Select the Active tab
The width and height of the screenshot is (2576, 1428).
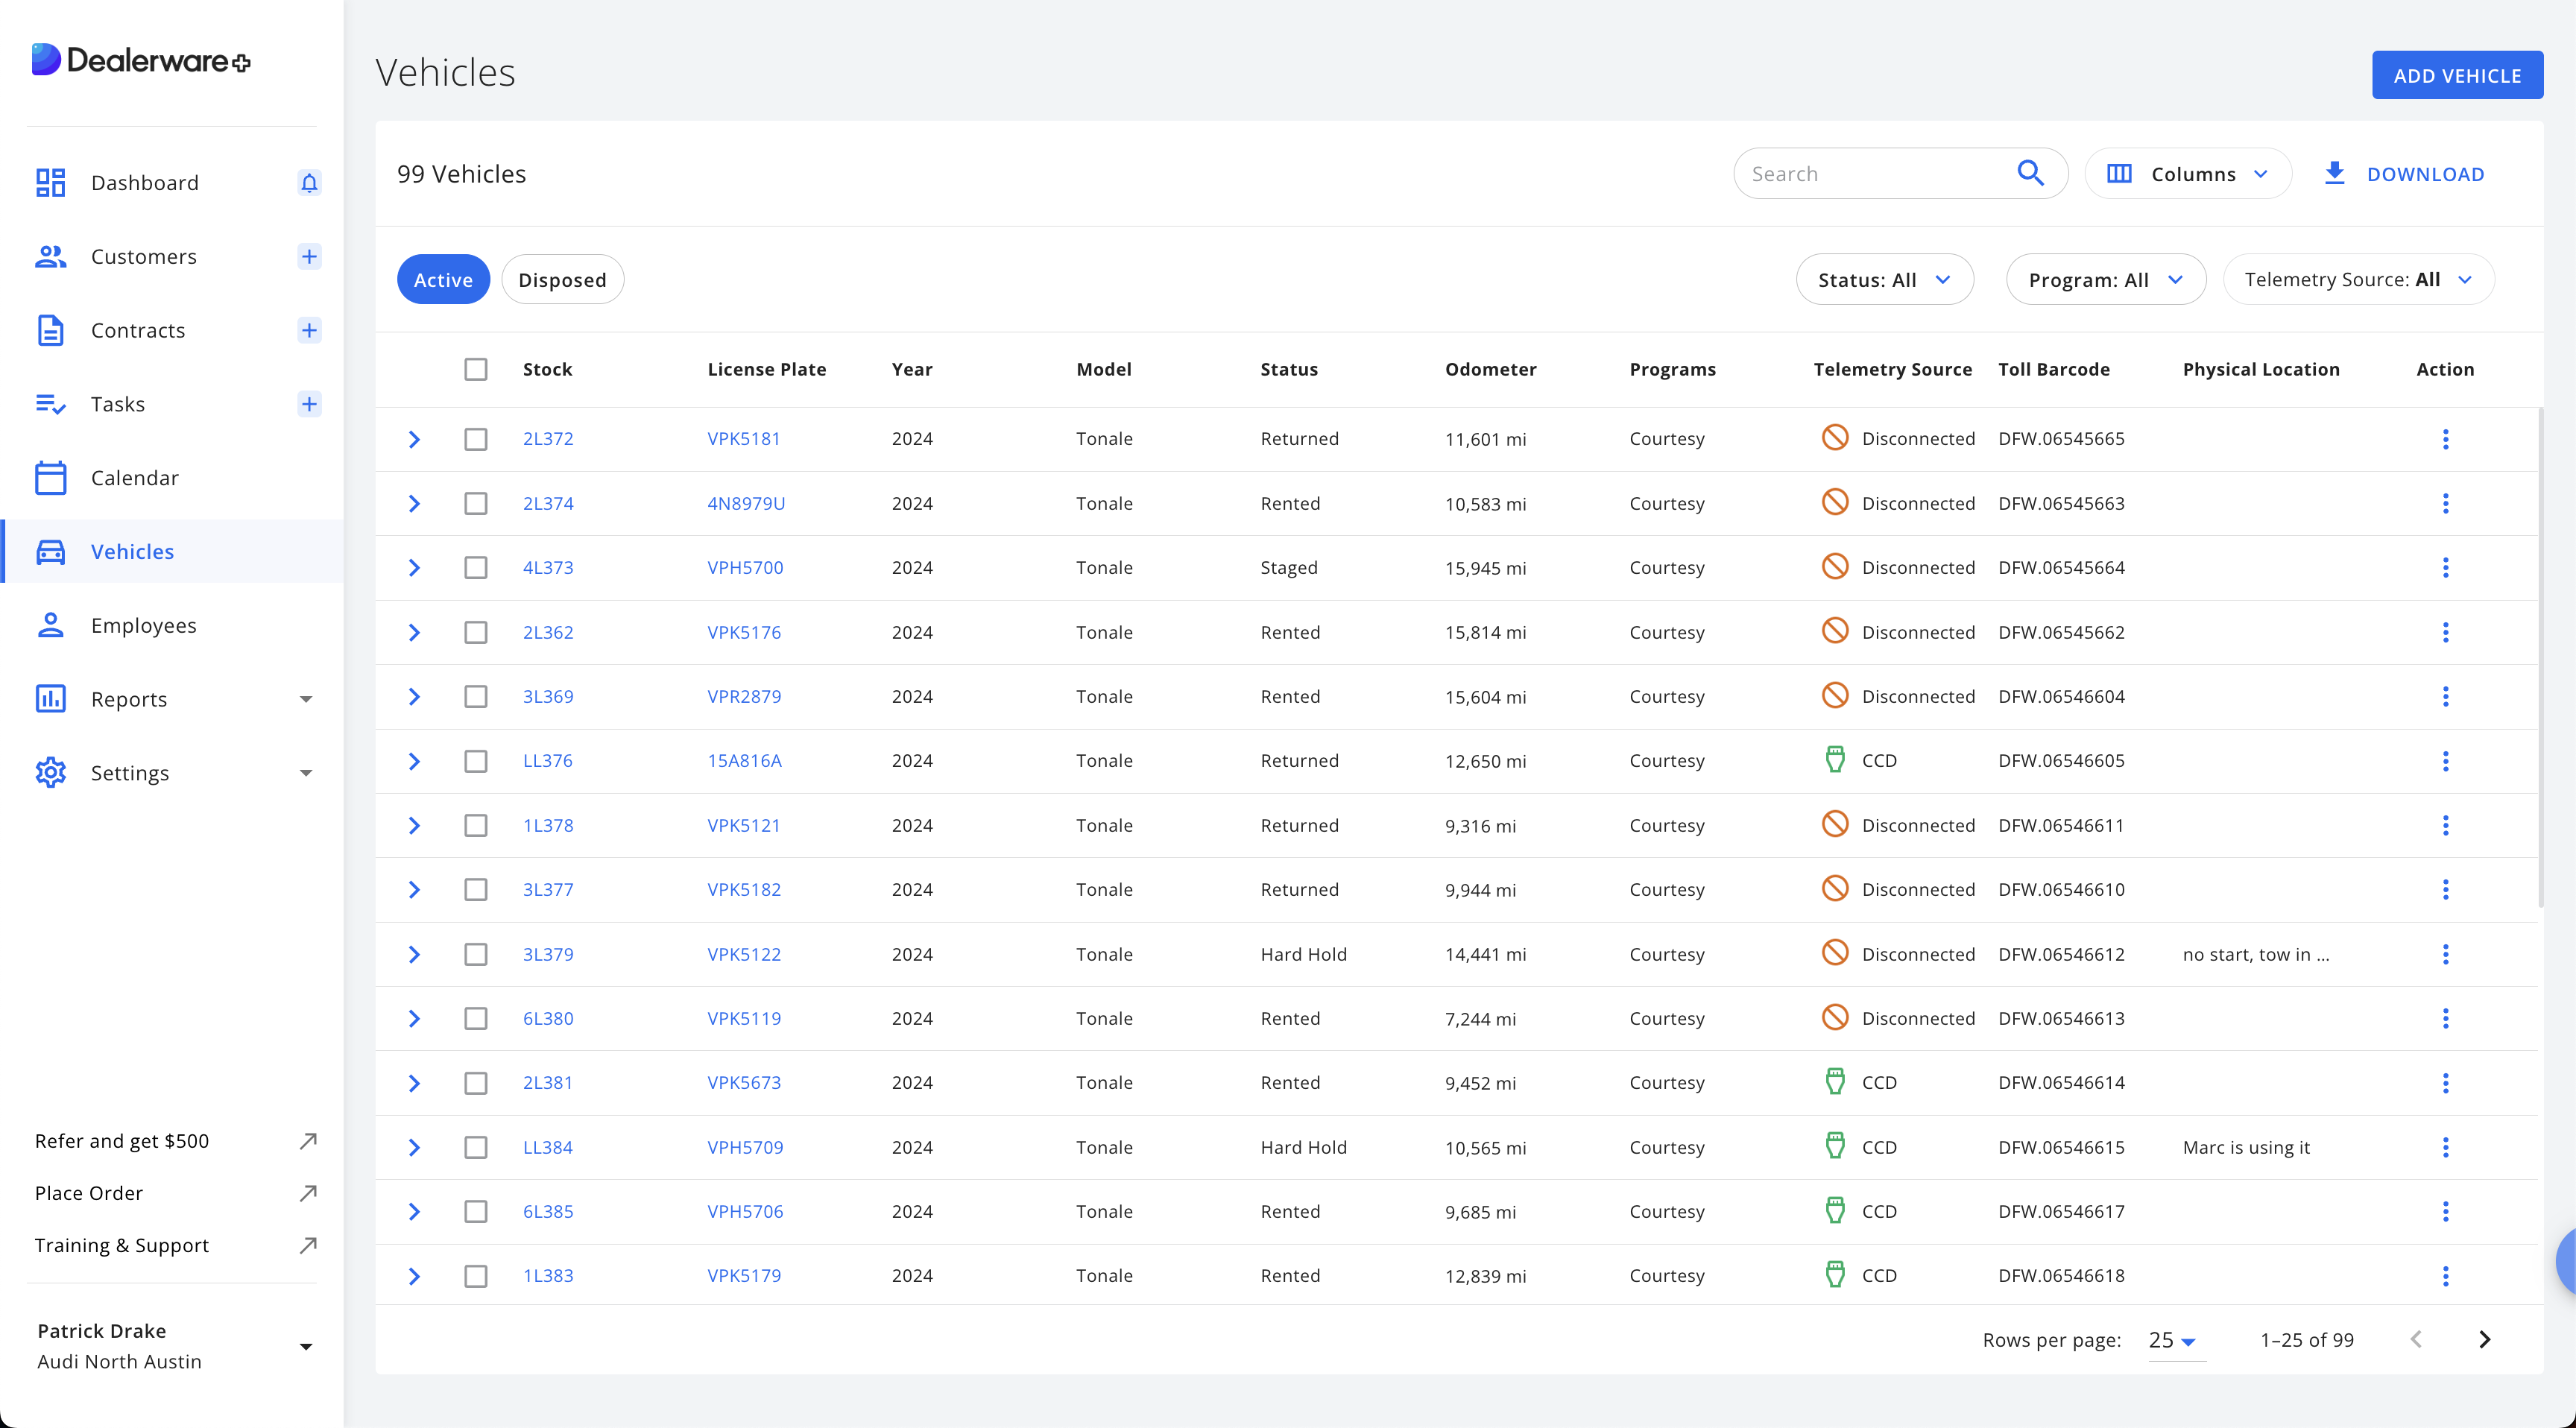click(x=443, y=280)
